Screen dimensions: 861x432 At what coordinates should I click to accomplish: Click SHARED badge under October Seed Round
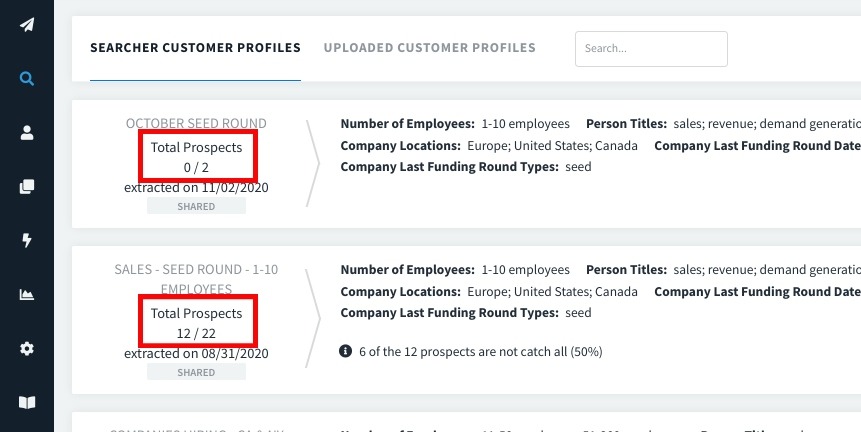tap(196, 206)
